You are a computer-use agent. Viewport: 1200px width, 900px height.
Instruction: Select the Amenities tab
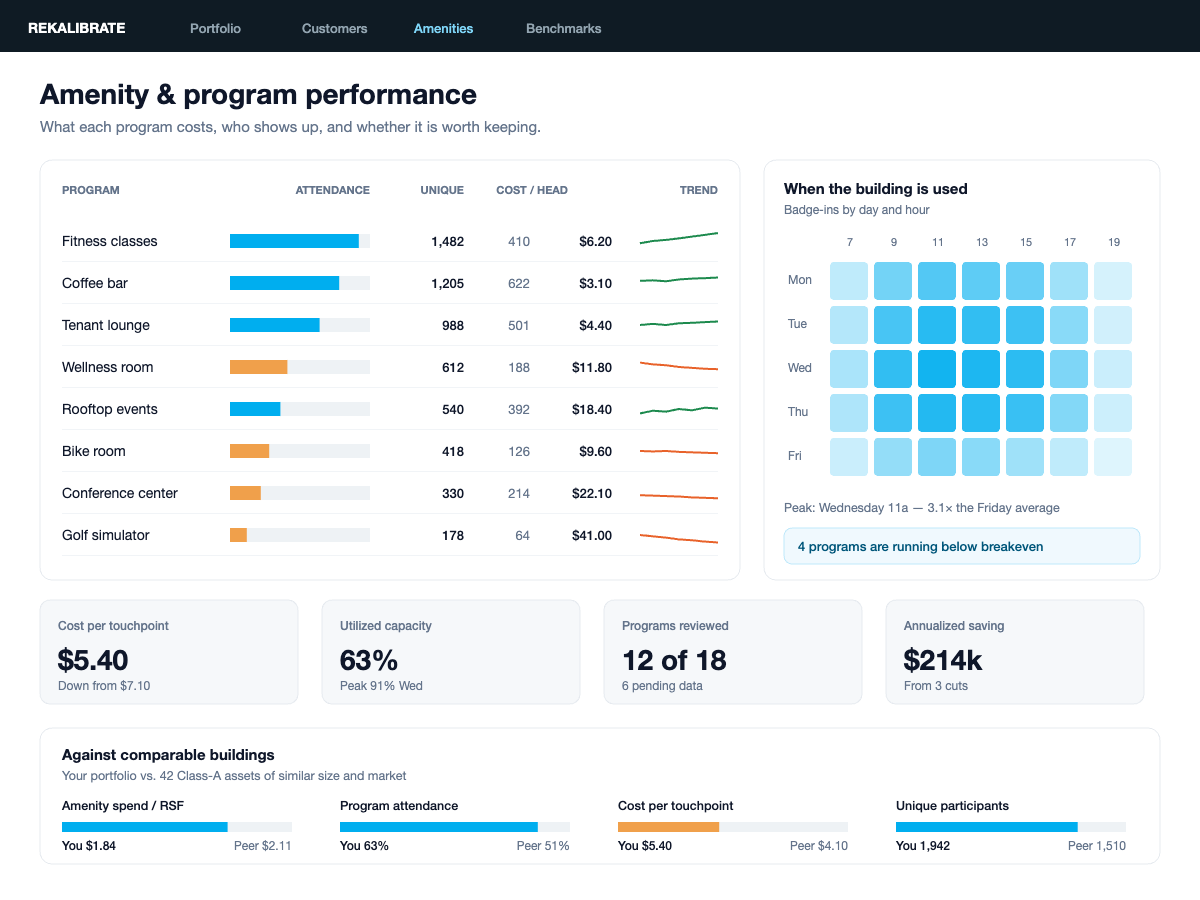tap(443, 28)
